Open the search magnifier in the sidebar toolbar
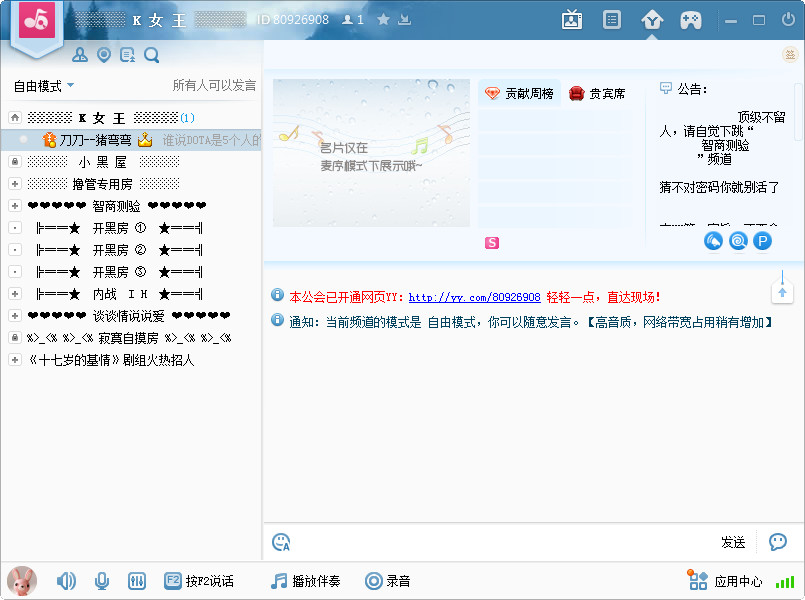 (151, 55)
